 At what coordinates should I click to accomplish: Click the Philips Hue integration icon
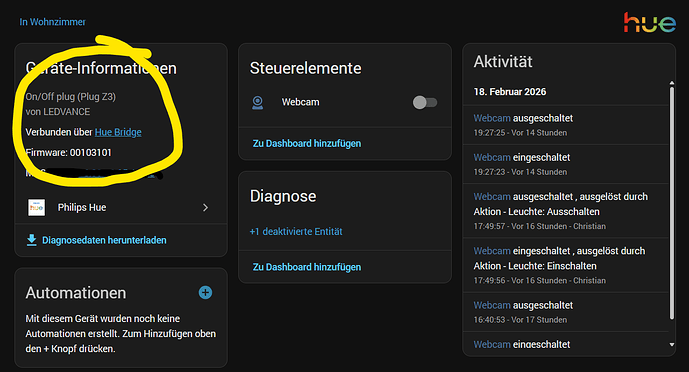(x=36, y=207)
